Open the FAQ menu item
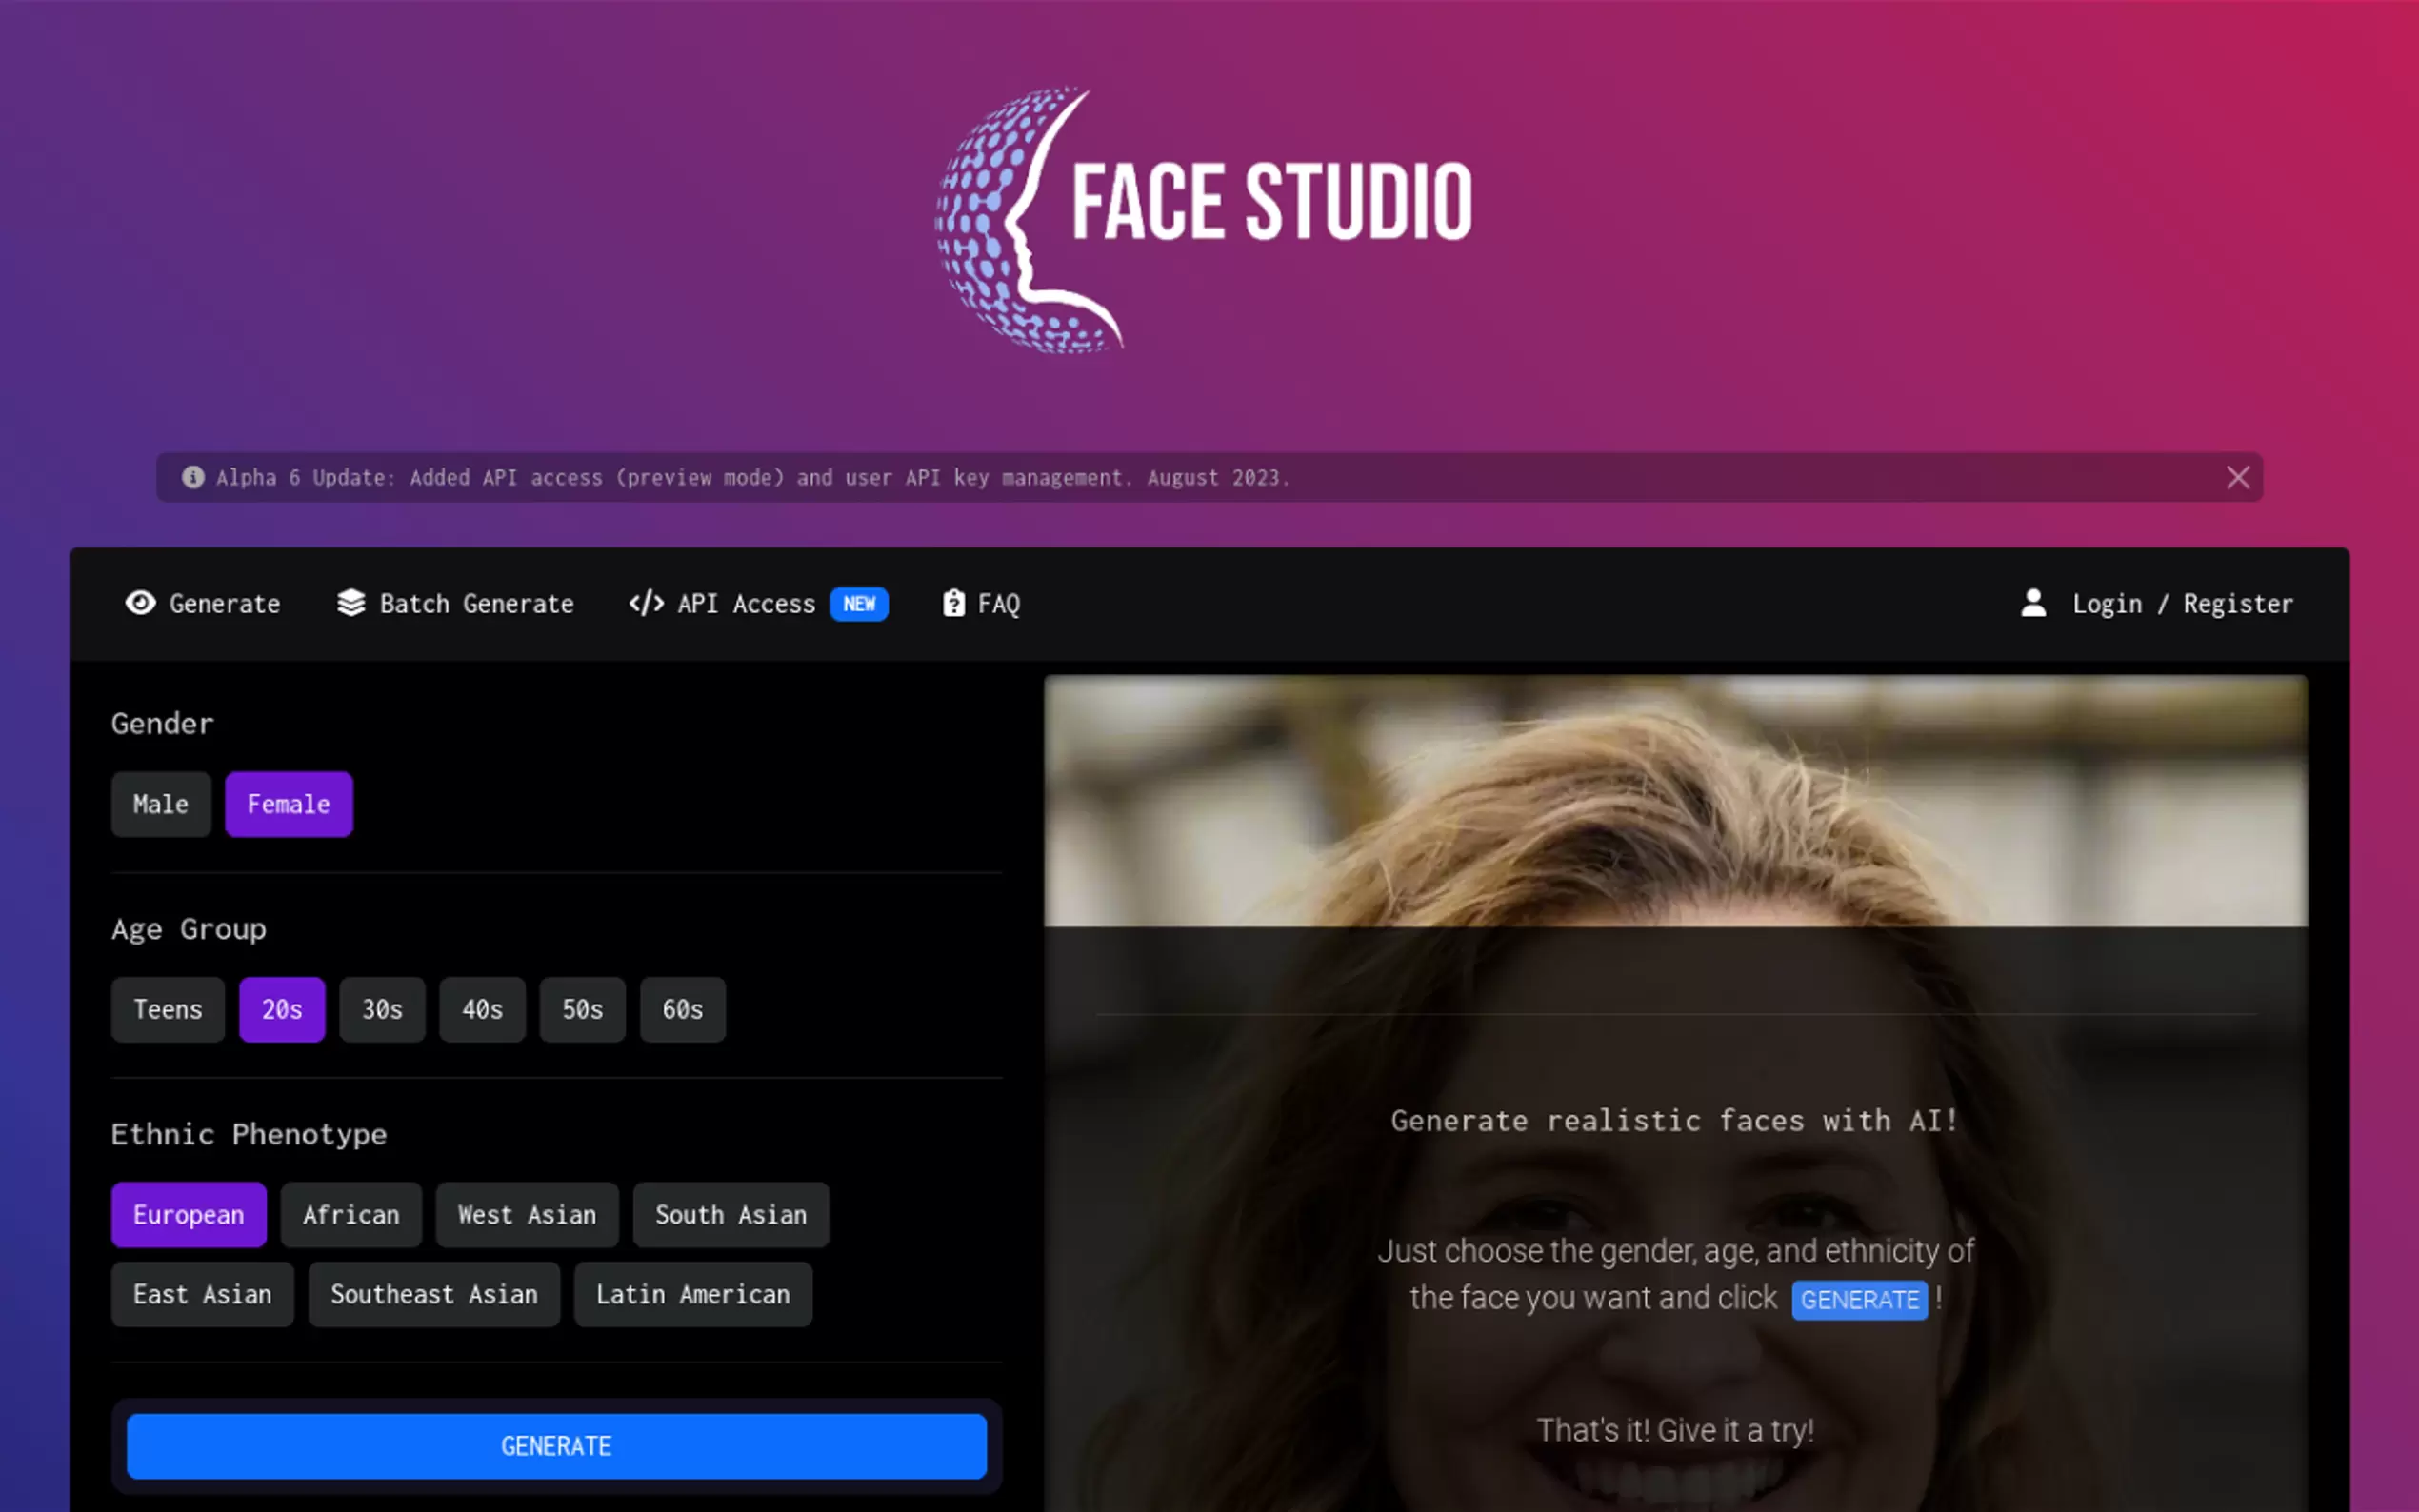This screenshot has height=1512, width=2419. pos(998,604)
